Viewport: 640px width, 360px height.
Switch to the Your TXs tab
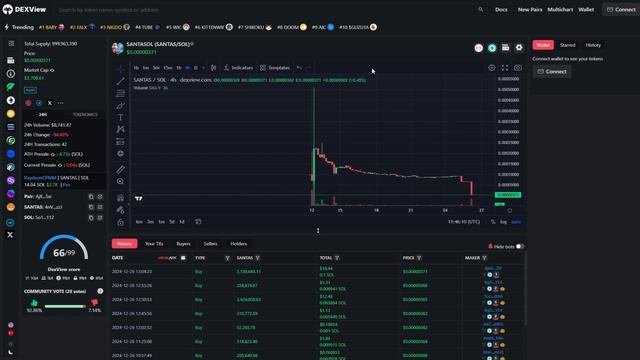[x=154, y=244]
